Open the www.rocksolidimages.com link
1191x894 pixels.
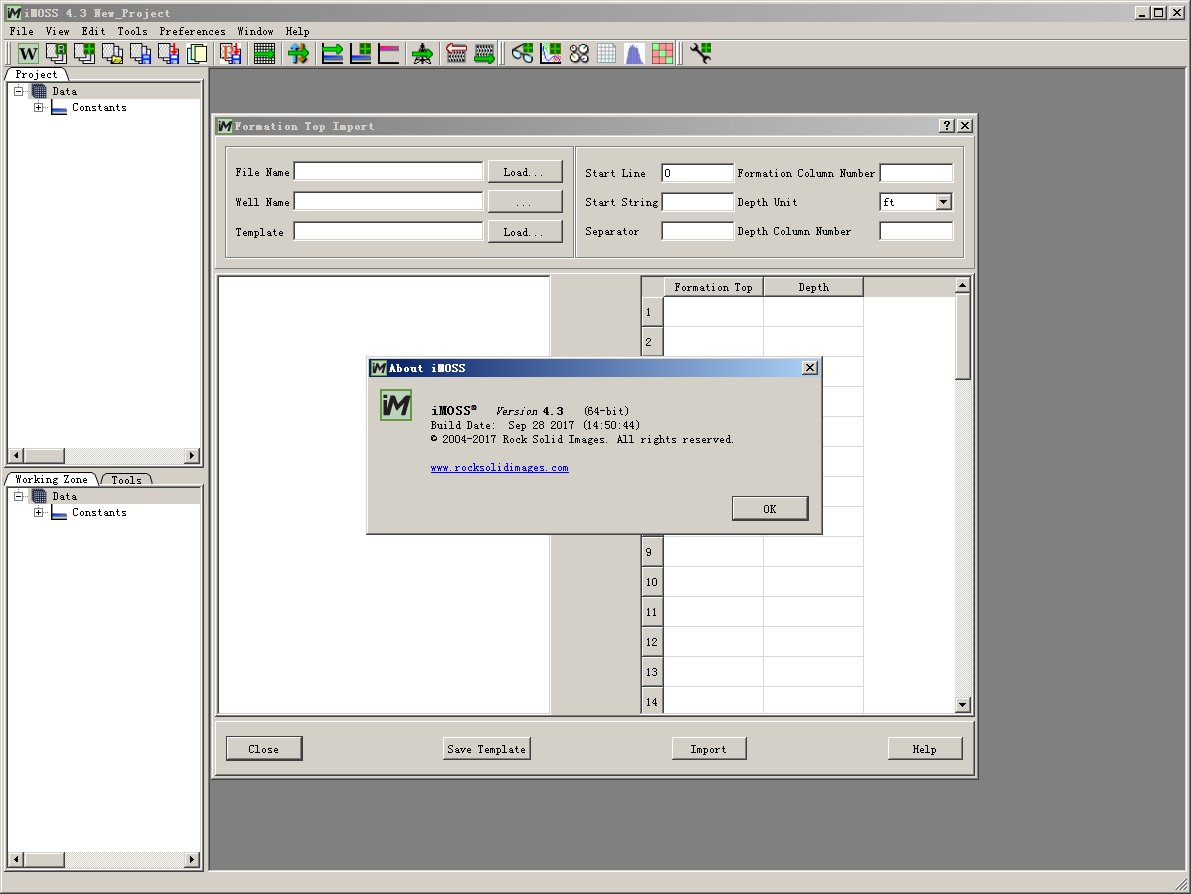pos(499,468)
